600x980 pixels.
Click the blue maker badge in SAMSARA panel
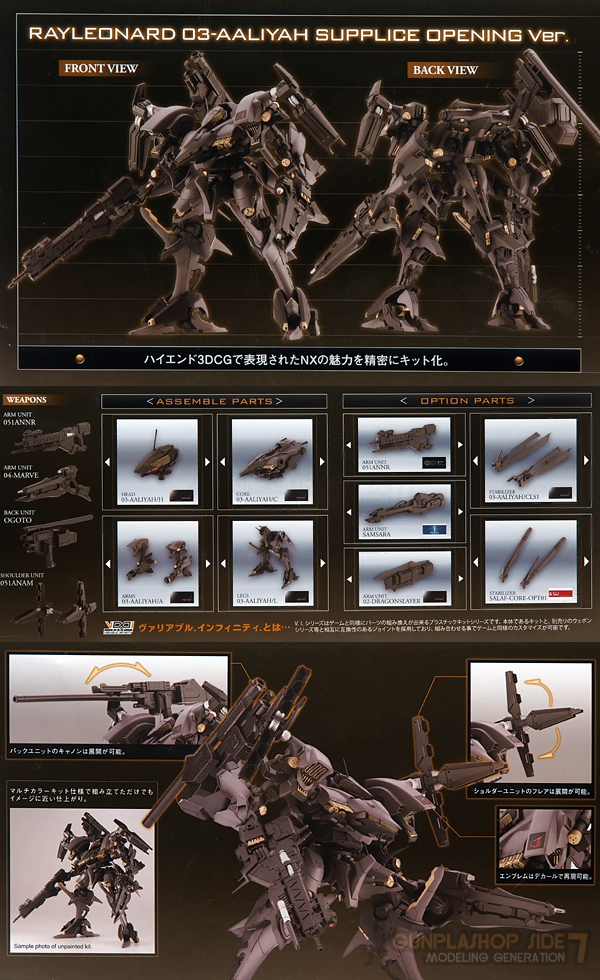(x=435, y=530)
